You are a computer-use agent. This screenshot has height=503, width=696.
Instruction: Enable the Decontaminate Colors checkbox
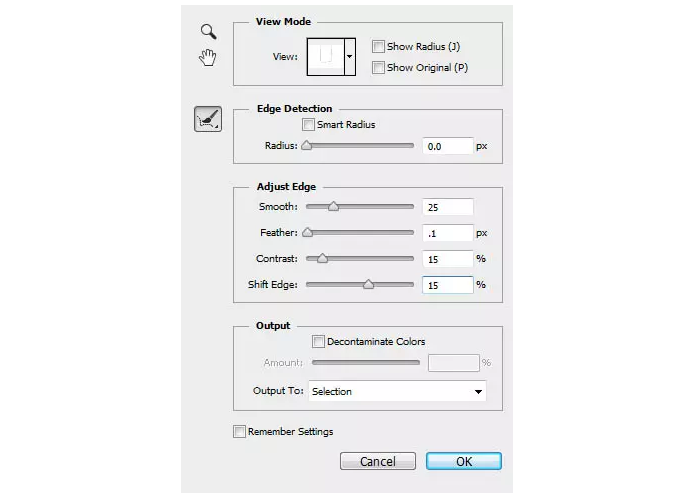pos(319,342)
